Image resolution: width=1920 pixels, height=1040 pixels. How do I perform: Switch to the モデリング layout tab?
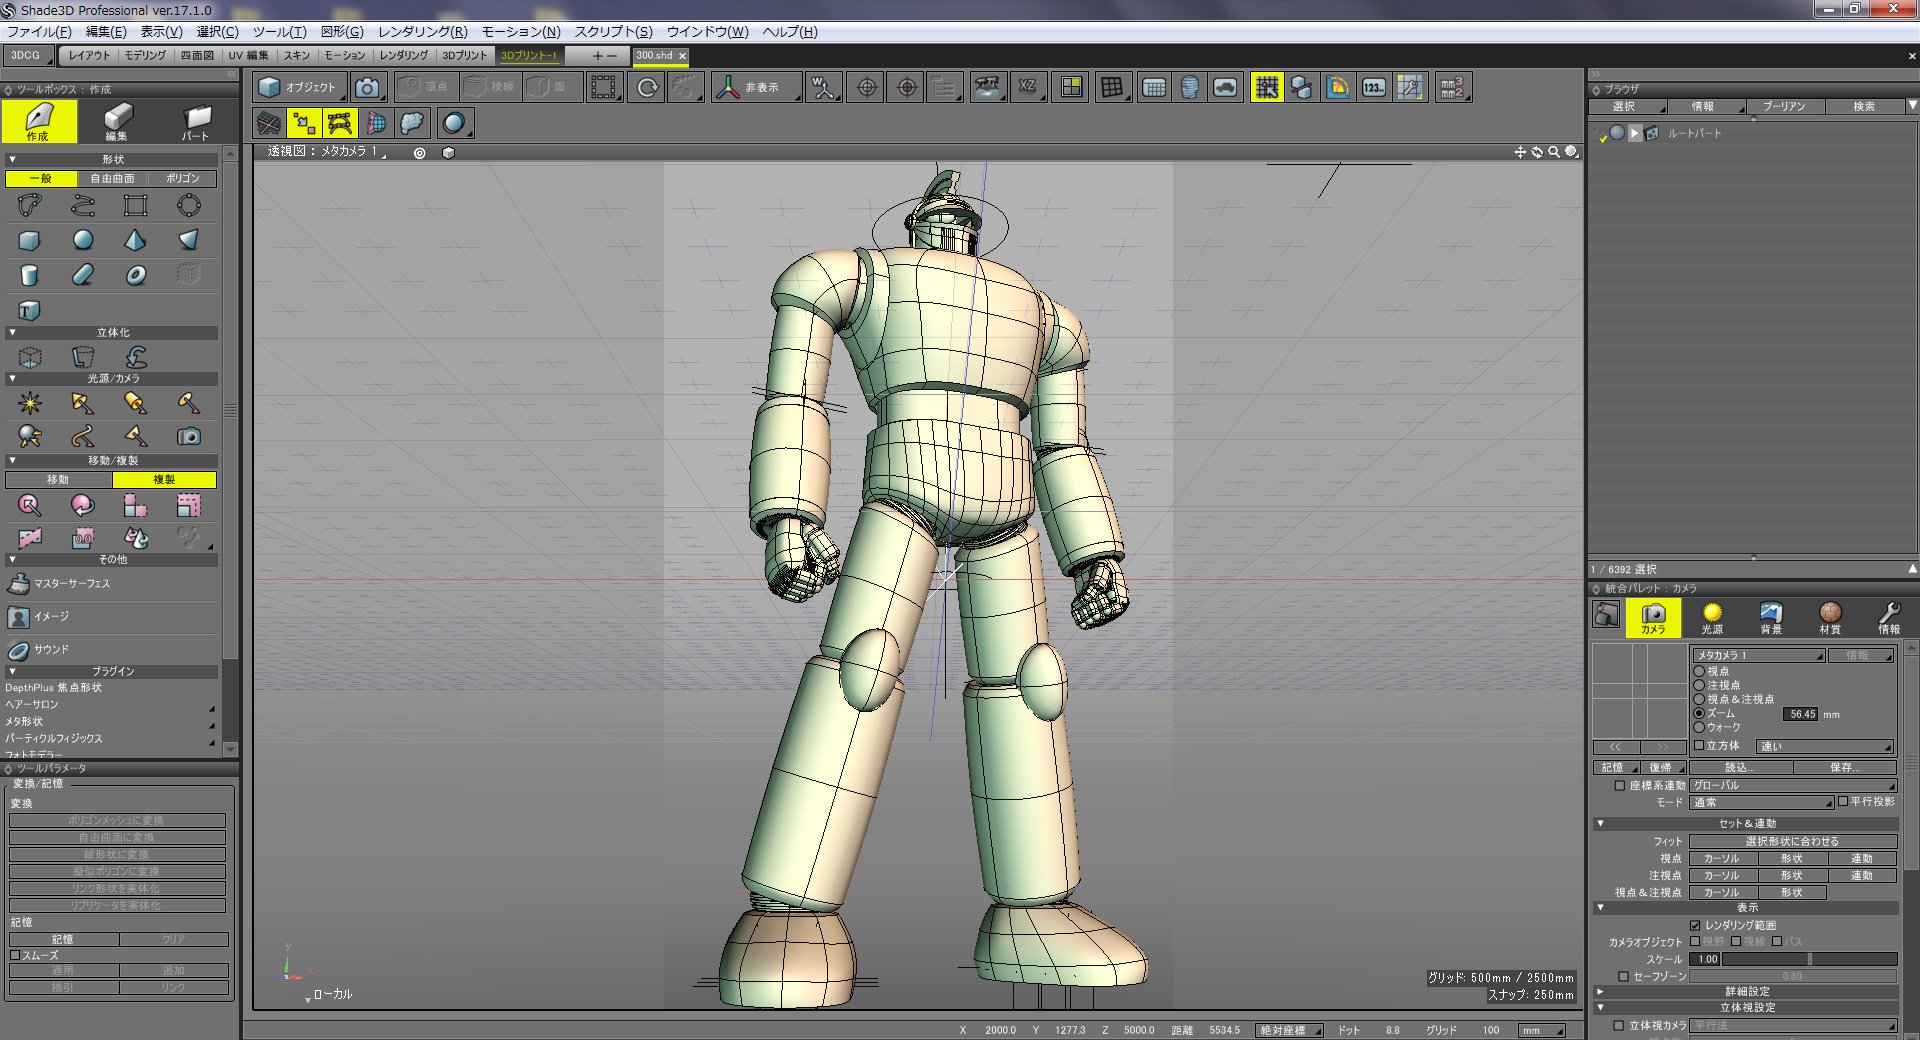[x=145, y=55]
